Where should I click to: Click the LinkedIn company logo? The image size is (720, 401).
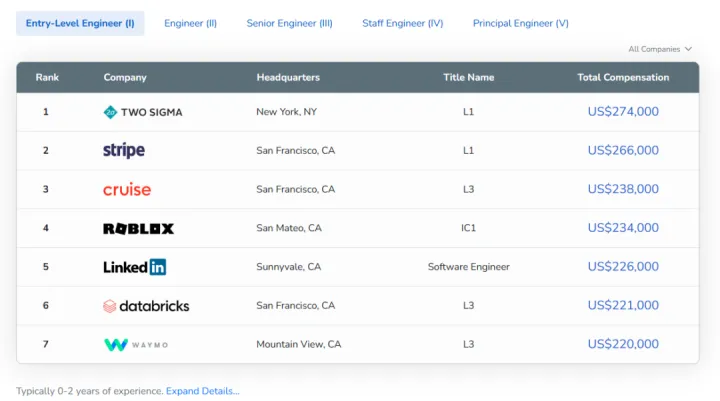[x=135, y=267]
